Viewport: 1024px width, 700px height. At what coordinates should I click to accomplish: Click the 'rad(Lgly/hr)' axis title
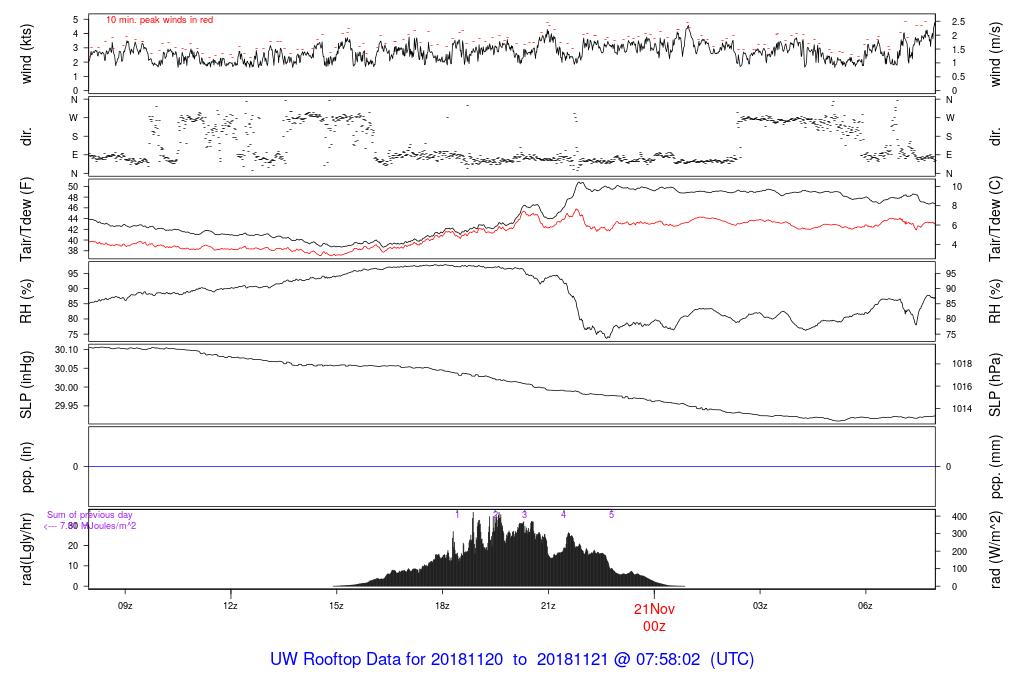26,549
